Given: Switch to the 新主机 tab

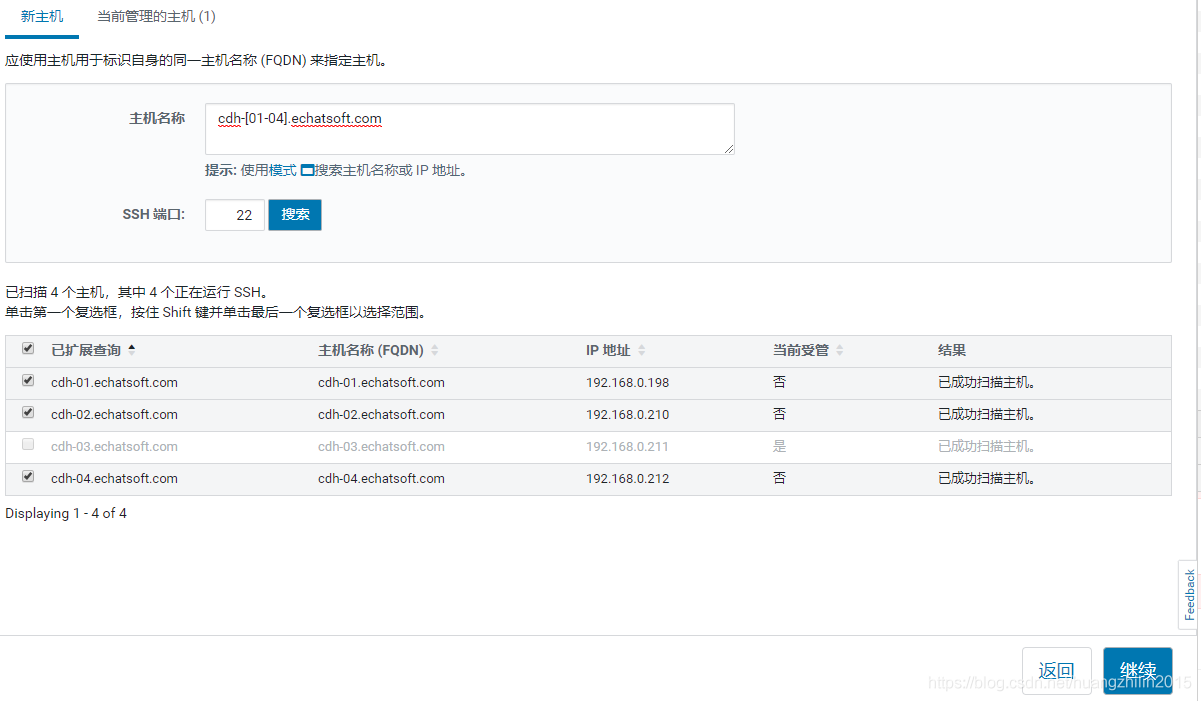Looking at the screenshot, I should [42, 17].
